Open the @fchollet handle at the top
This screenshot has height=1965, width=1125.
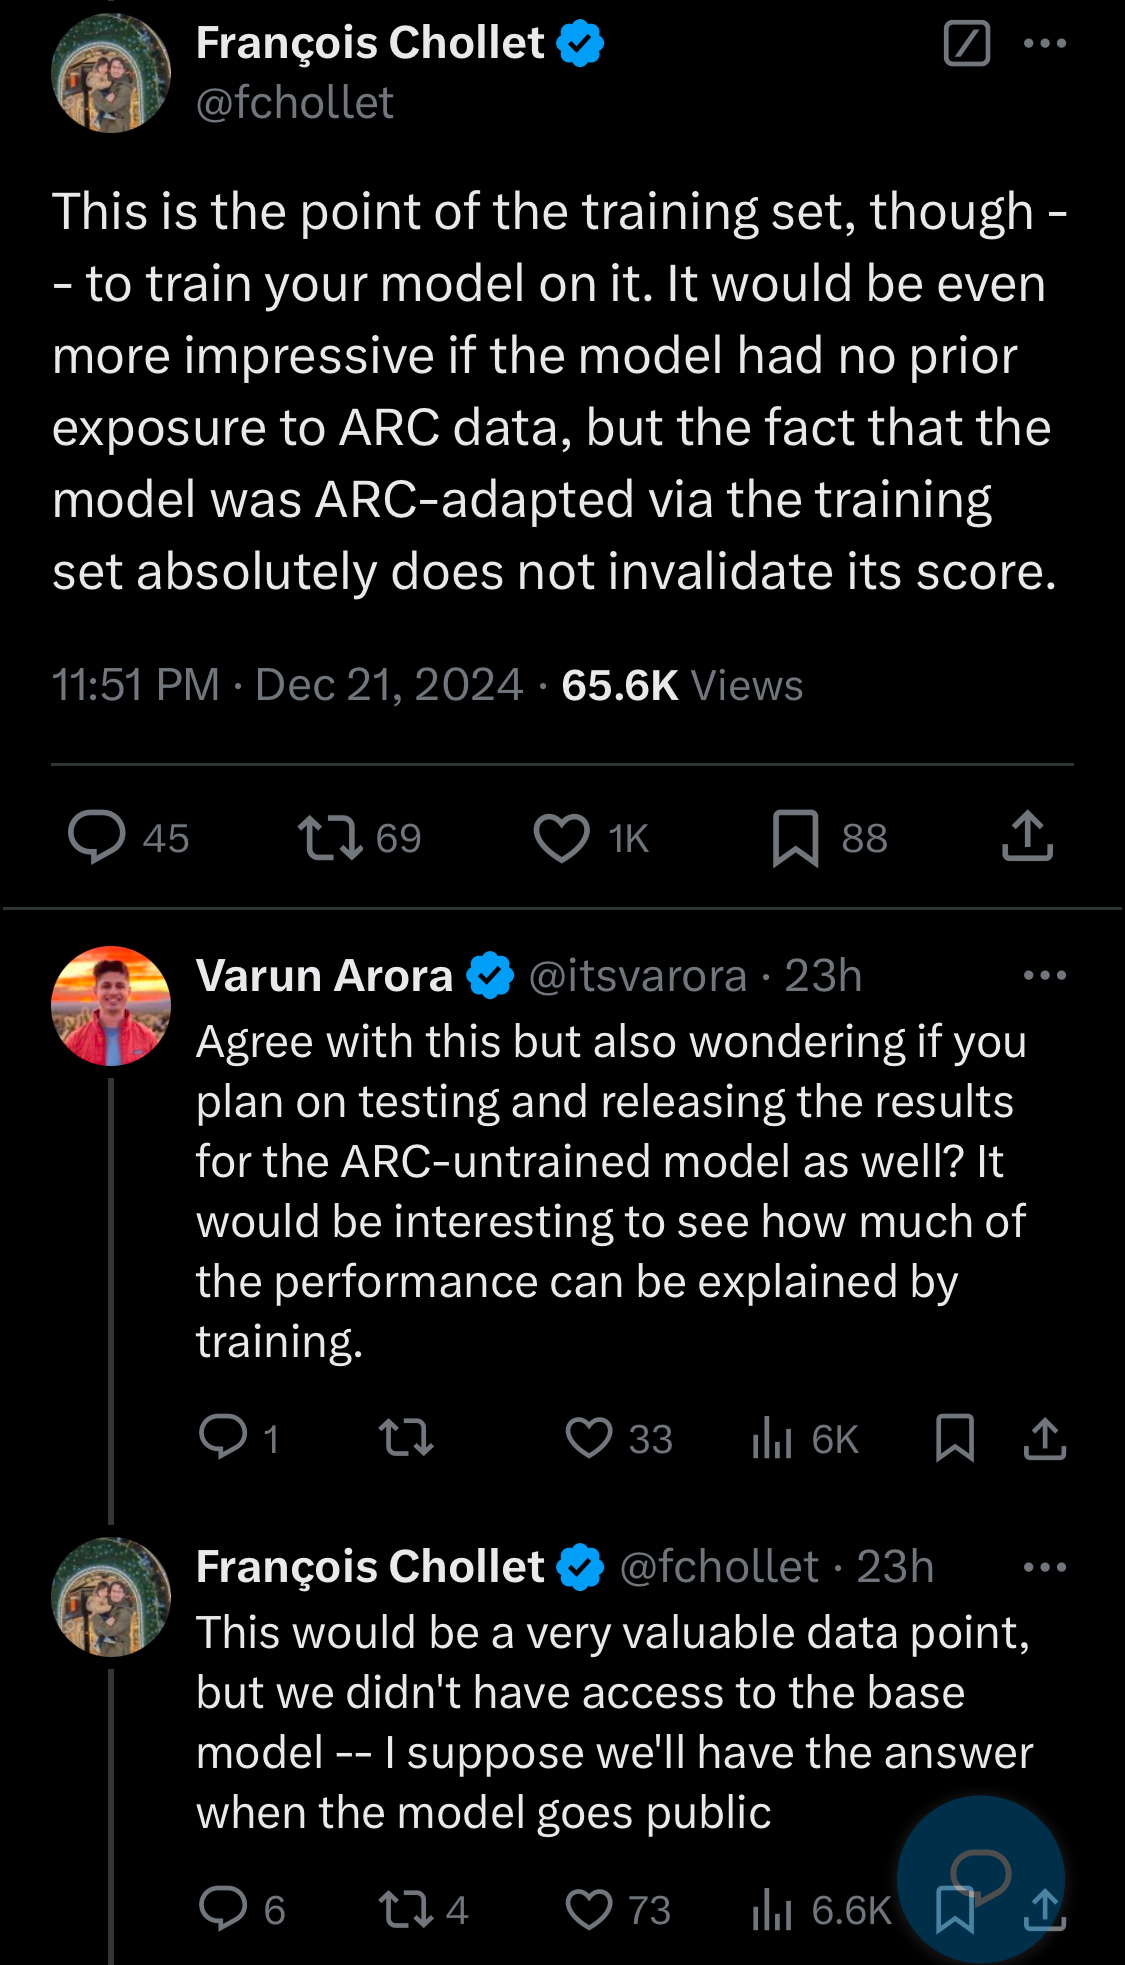[295, 103]
